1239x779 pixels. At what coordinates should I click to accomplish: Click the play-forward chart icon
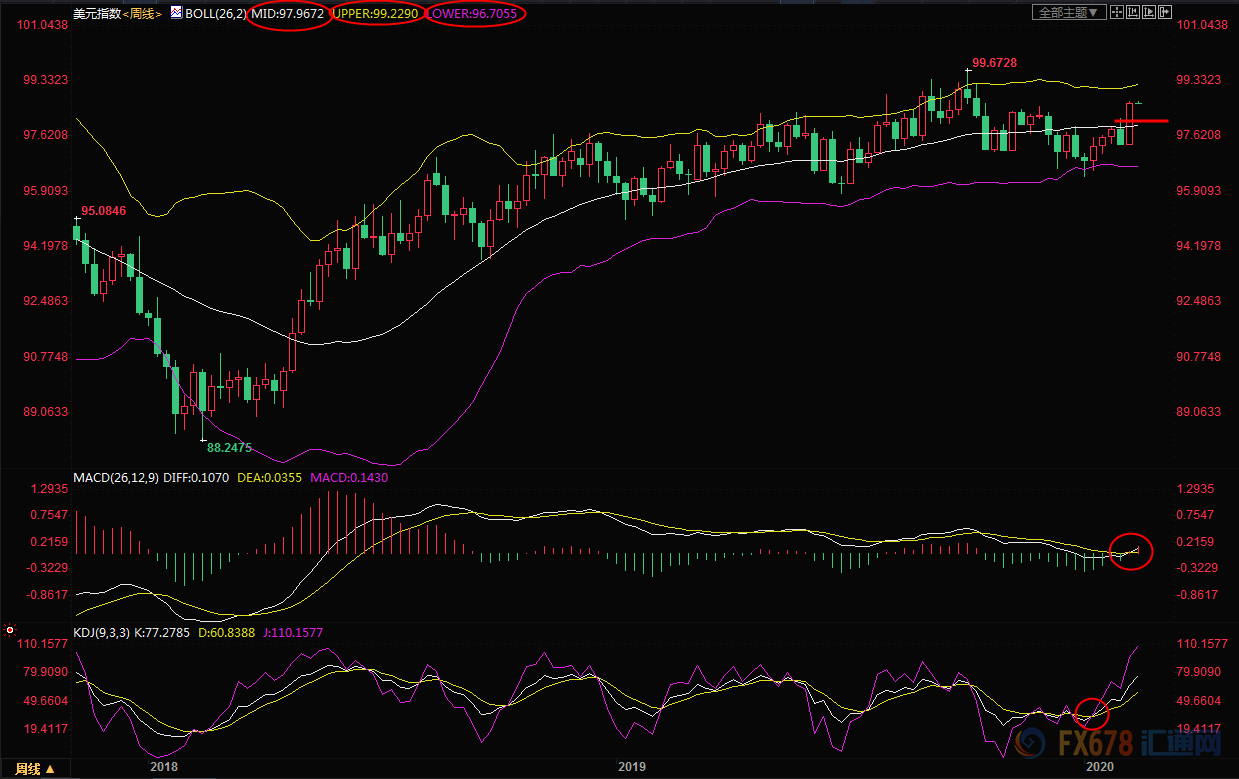click(x=1149, y=12)
